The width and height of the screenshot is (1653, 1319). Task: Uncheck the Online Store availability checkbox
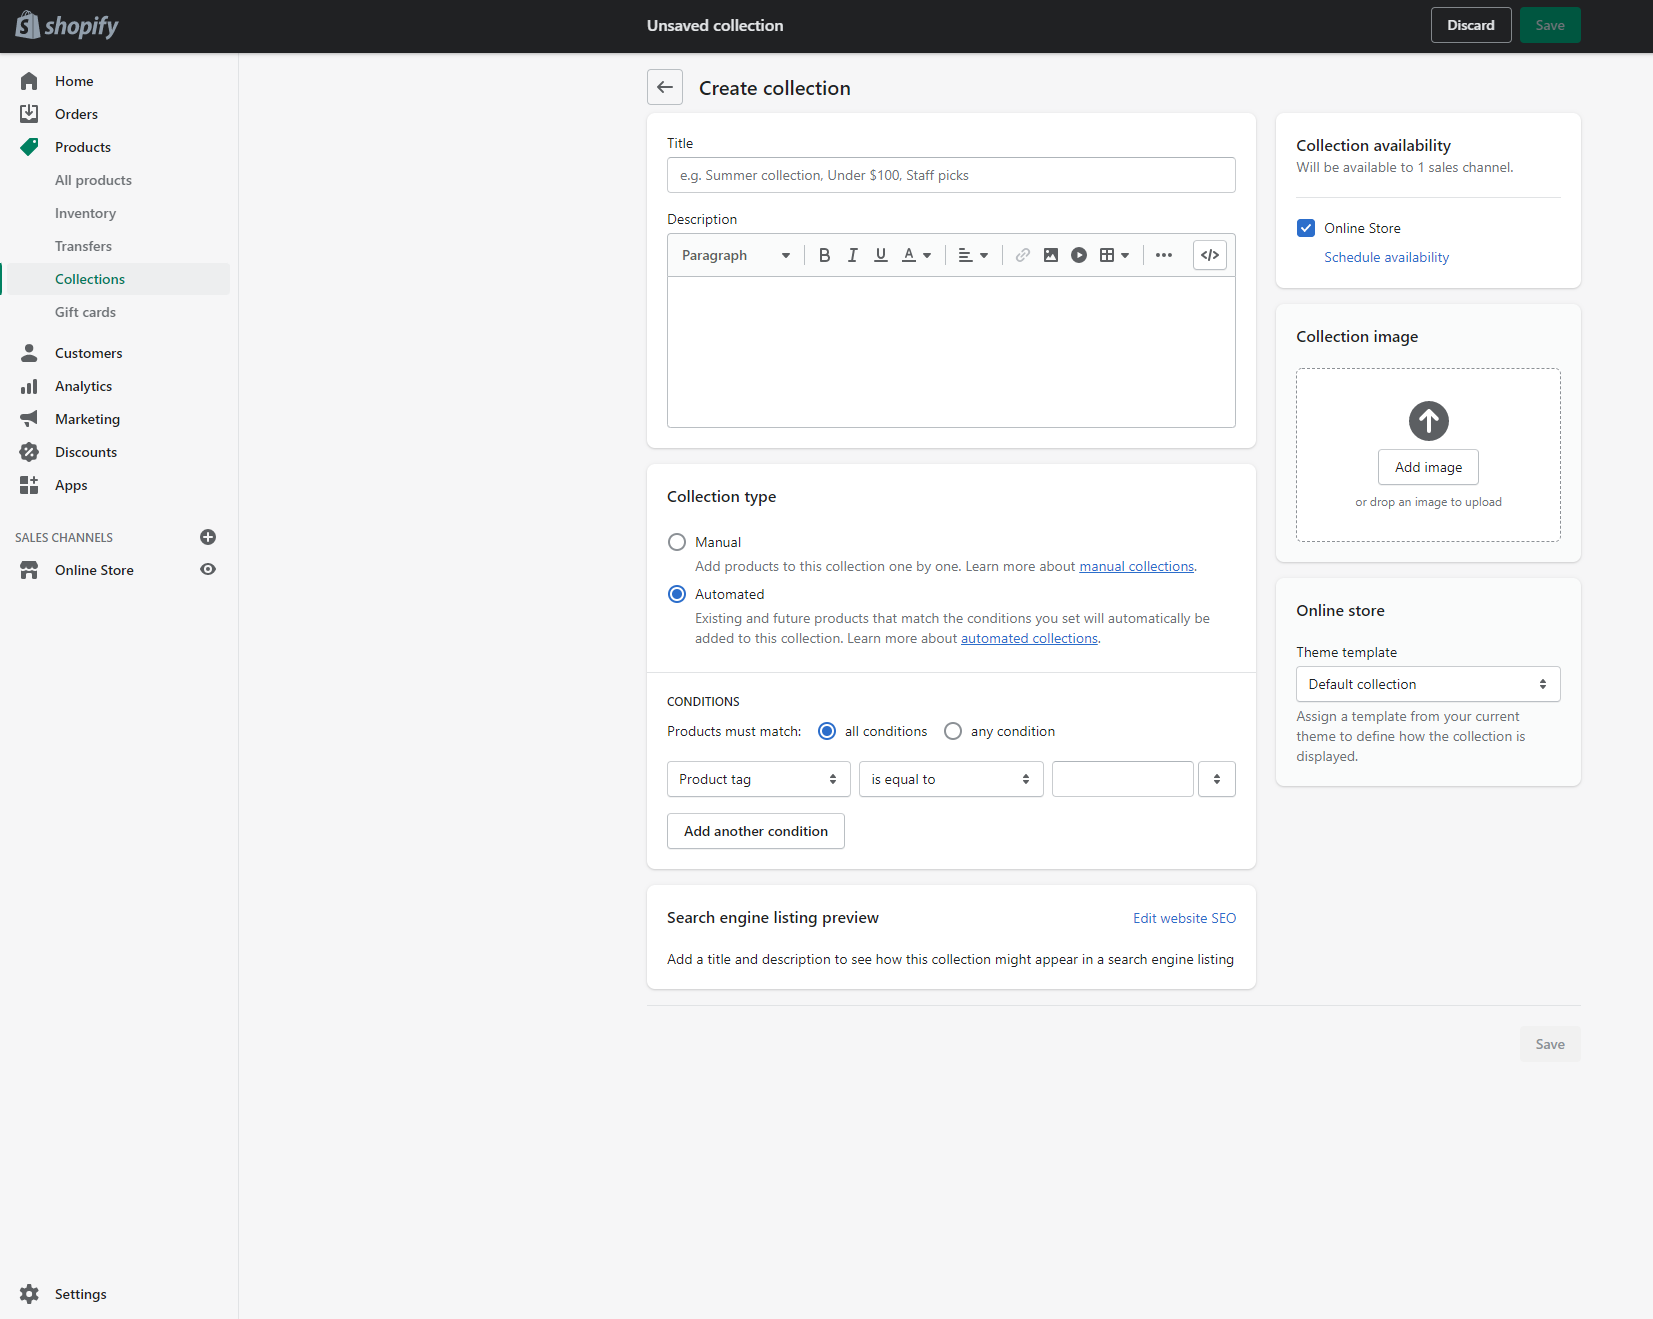pyautogui.click(x=1306, y=228)
